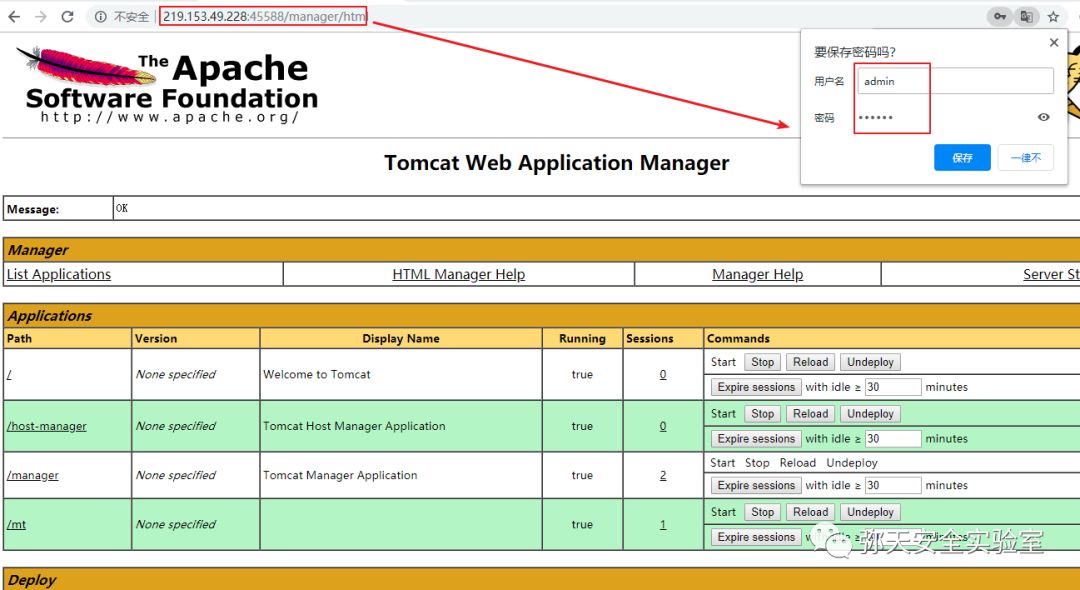Click idle minutes field for /host-manager
1080x590 pixels.
893,439
